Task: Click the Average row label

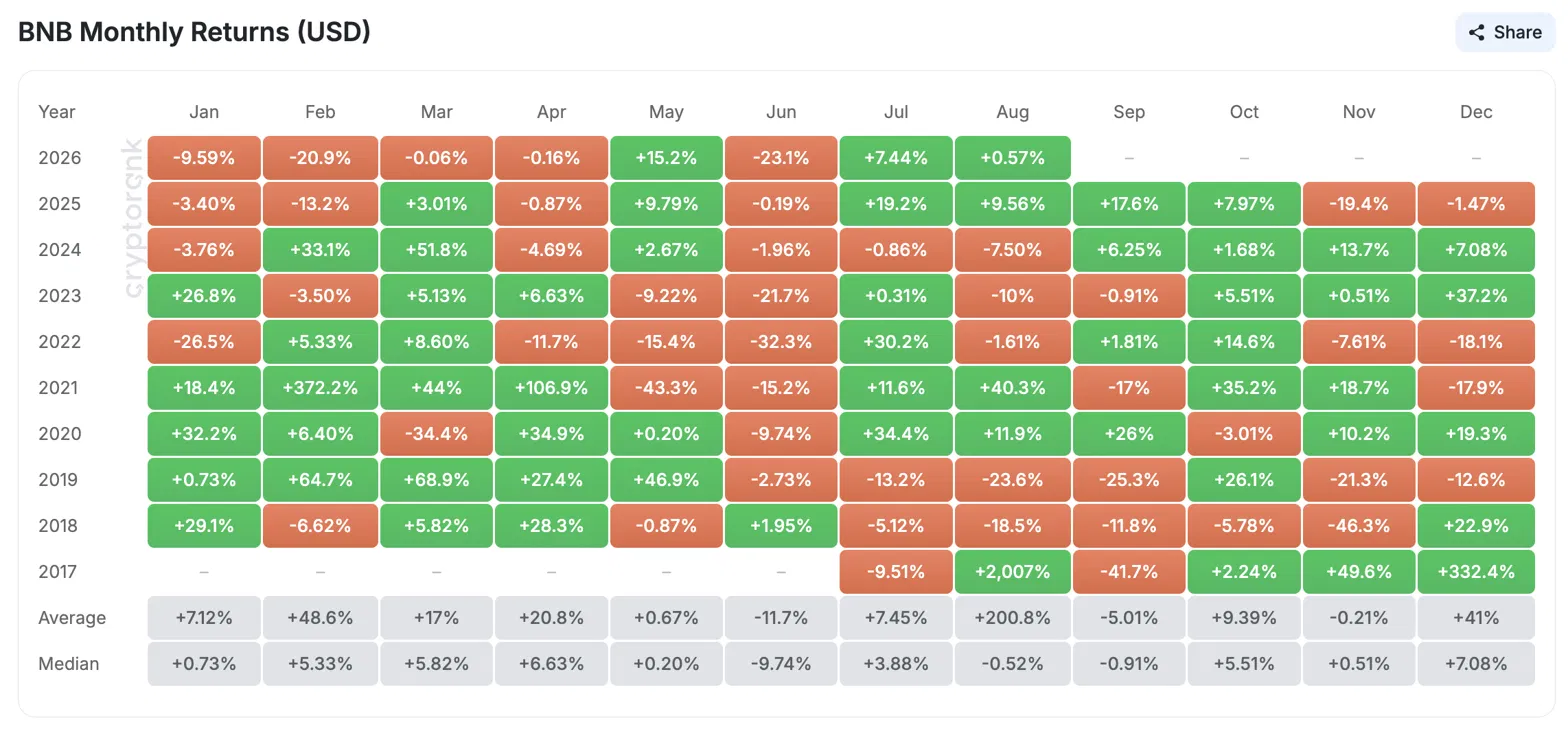Action: (x=72, y=618)
